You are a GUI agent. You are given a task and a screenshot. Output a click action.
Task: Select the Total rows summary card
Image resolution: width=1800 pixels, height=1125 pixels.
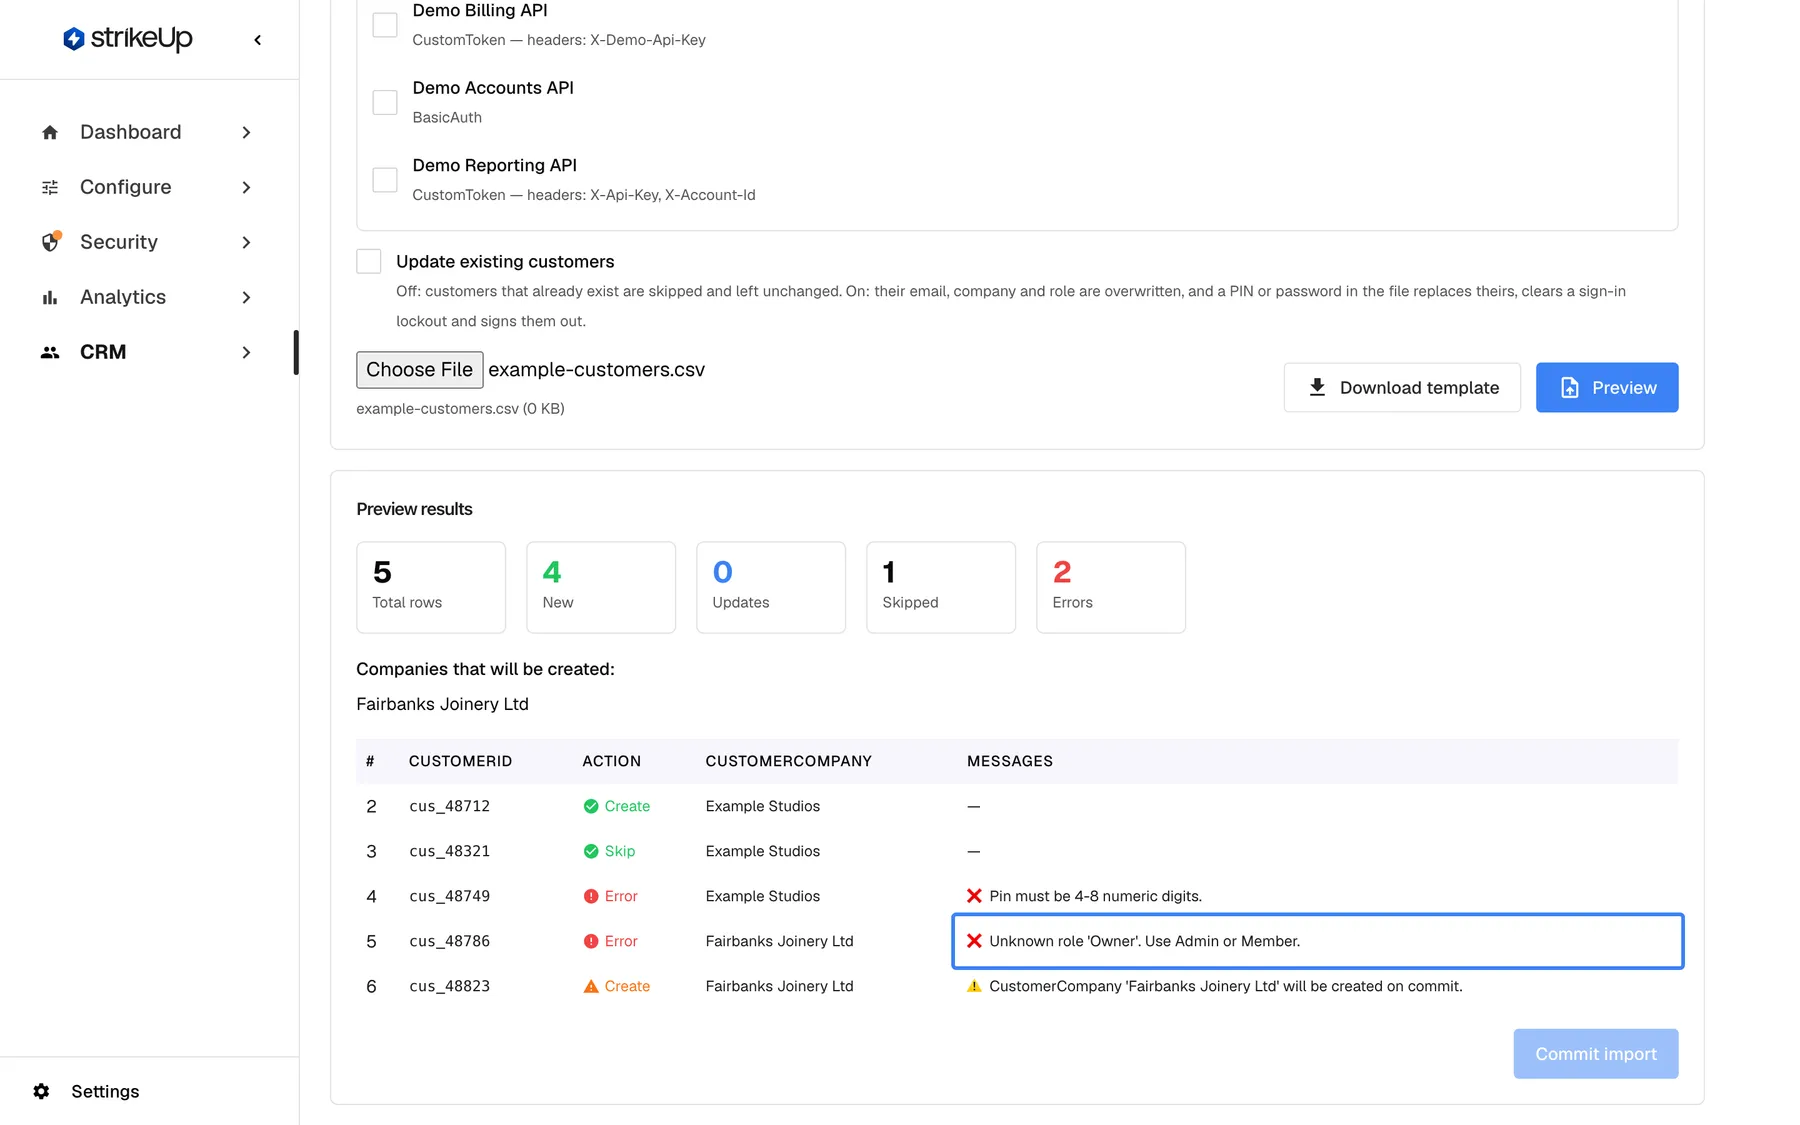[431, 587]
